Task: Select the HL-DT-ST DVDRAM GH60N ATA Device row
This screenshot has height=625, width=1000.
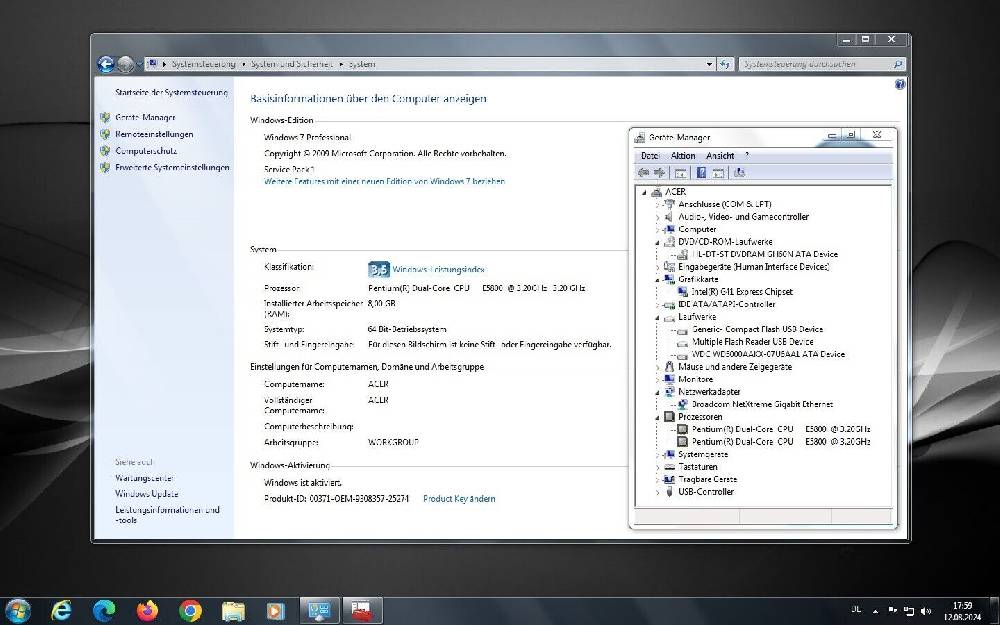Action: 765,254
